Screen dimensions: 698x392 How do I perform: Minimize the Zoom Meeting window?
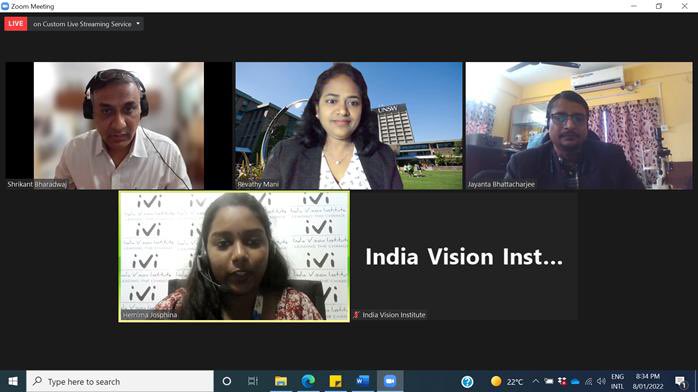pyautogui.click(x=634, y=6)
